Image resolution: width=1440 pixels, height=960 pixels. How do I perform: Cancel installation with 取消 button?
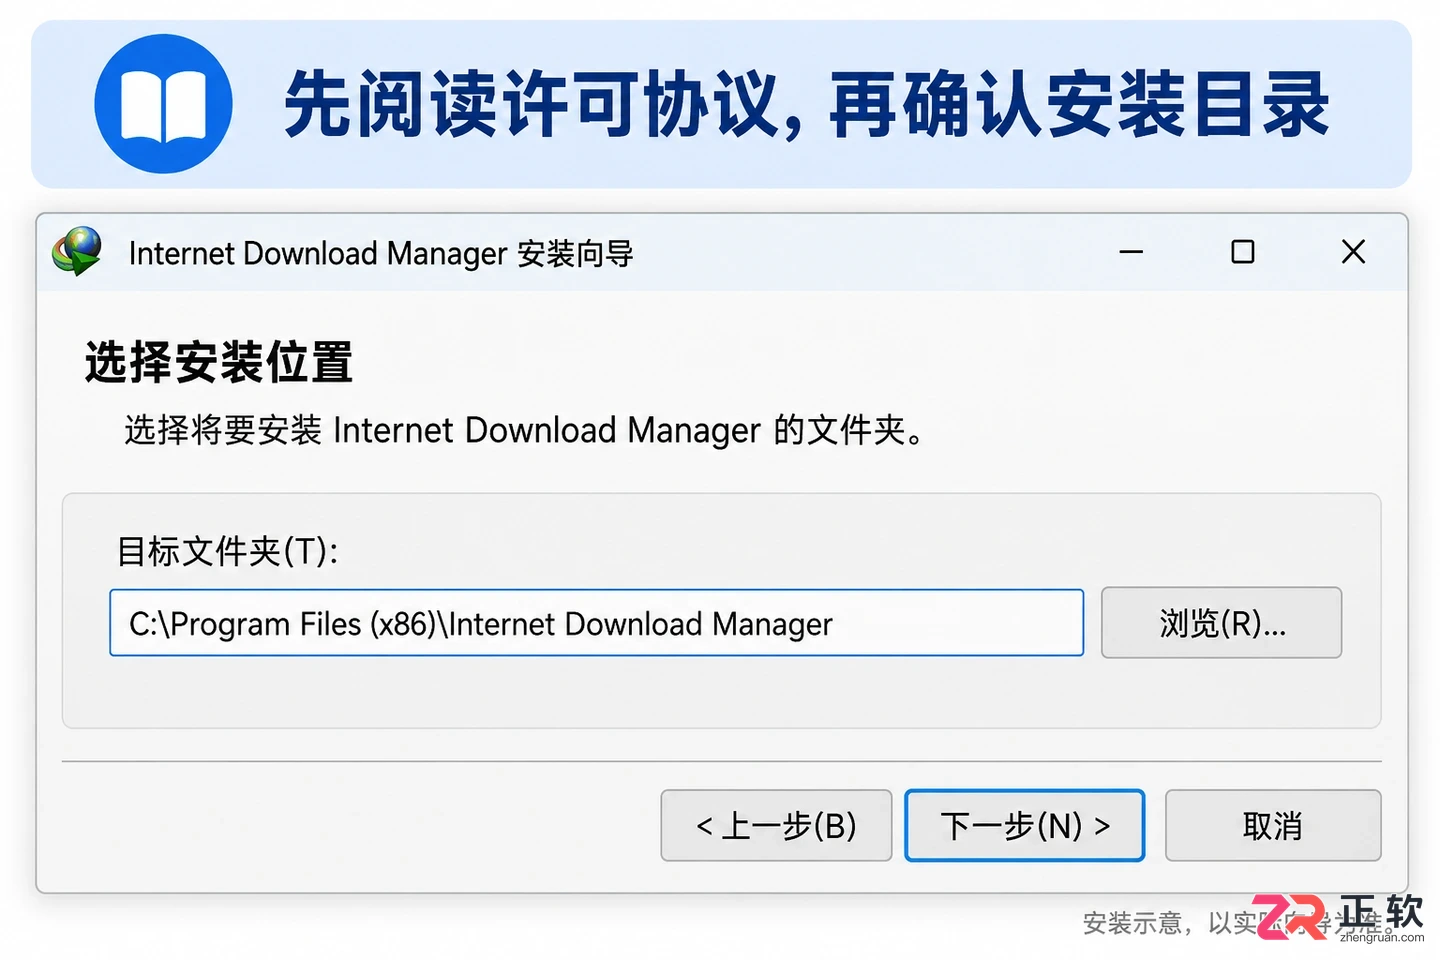1272,826
